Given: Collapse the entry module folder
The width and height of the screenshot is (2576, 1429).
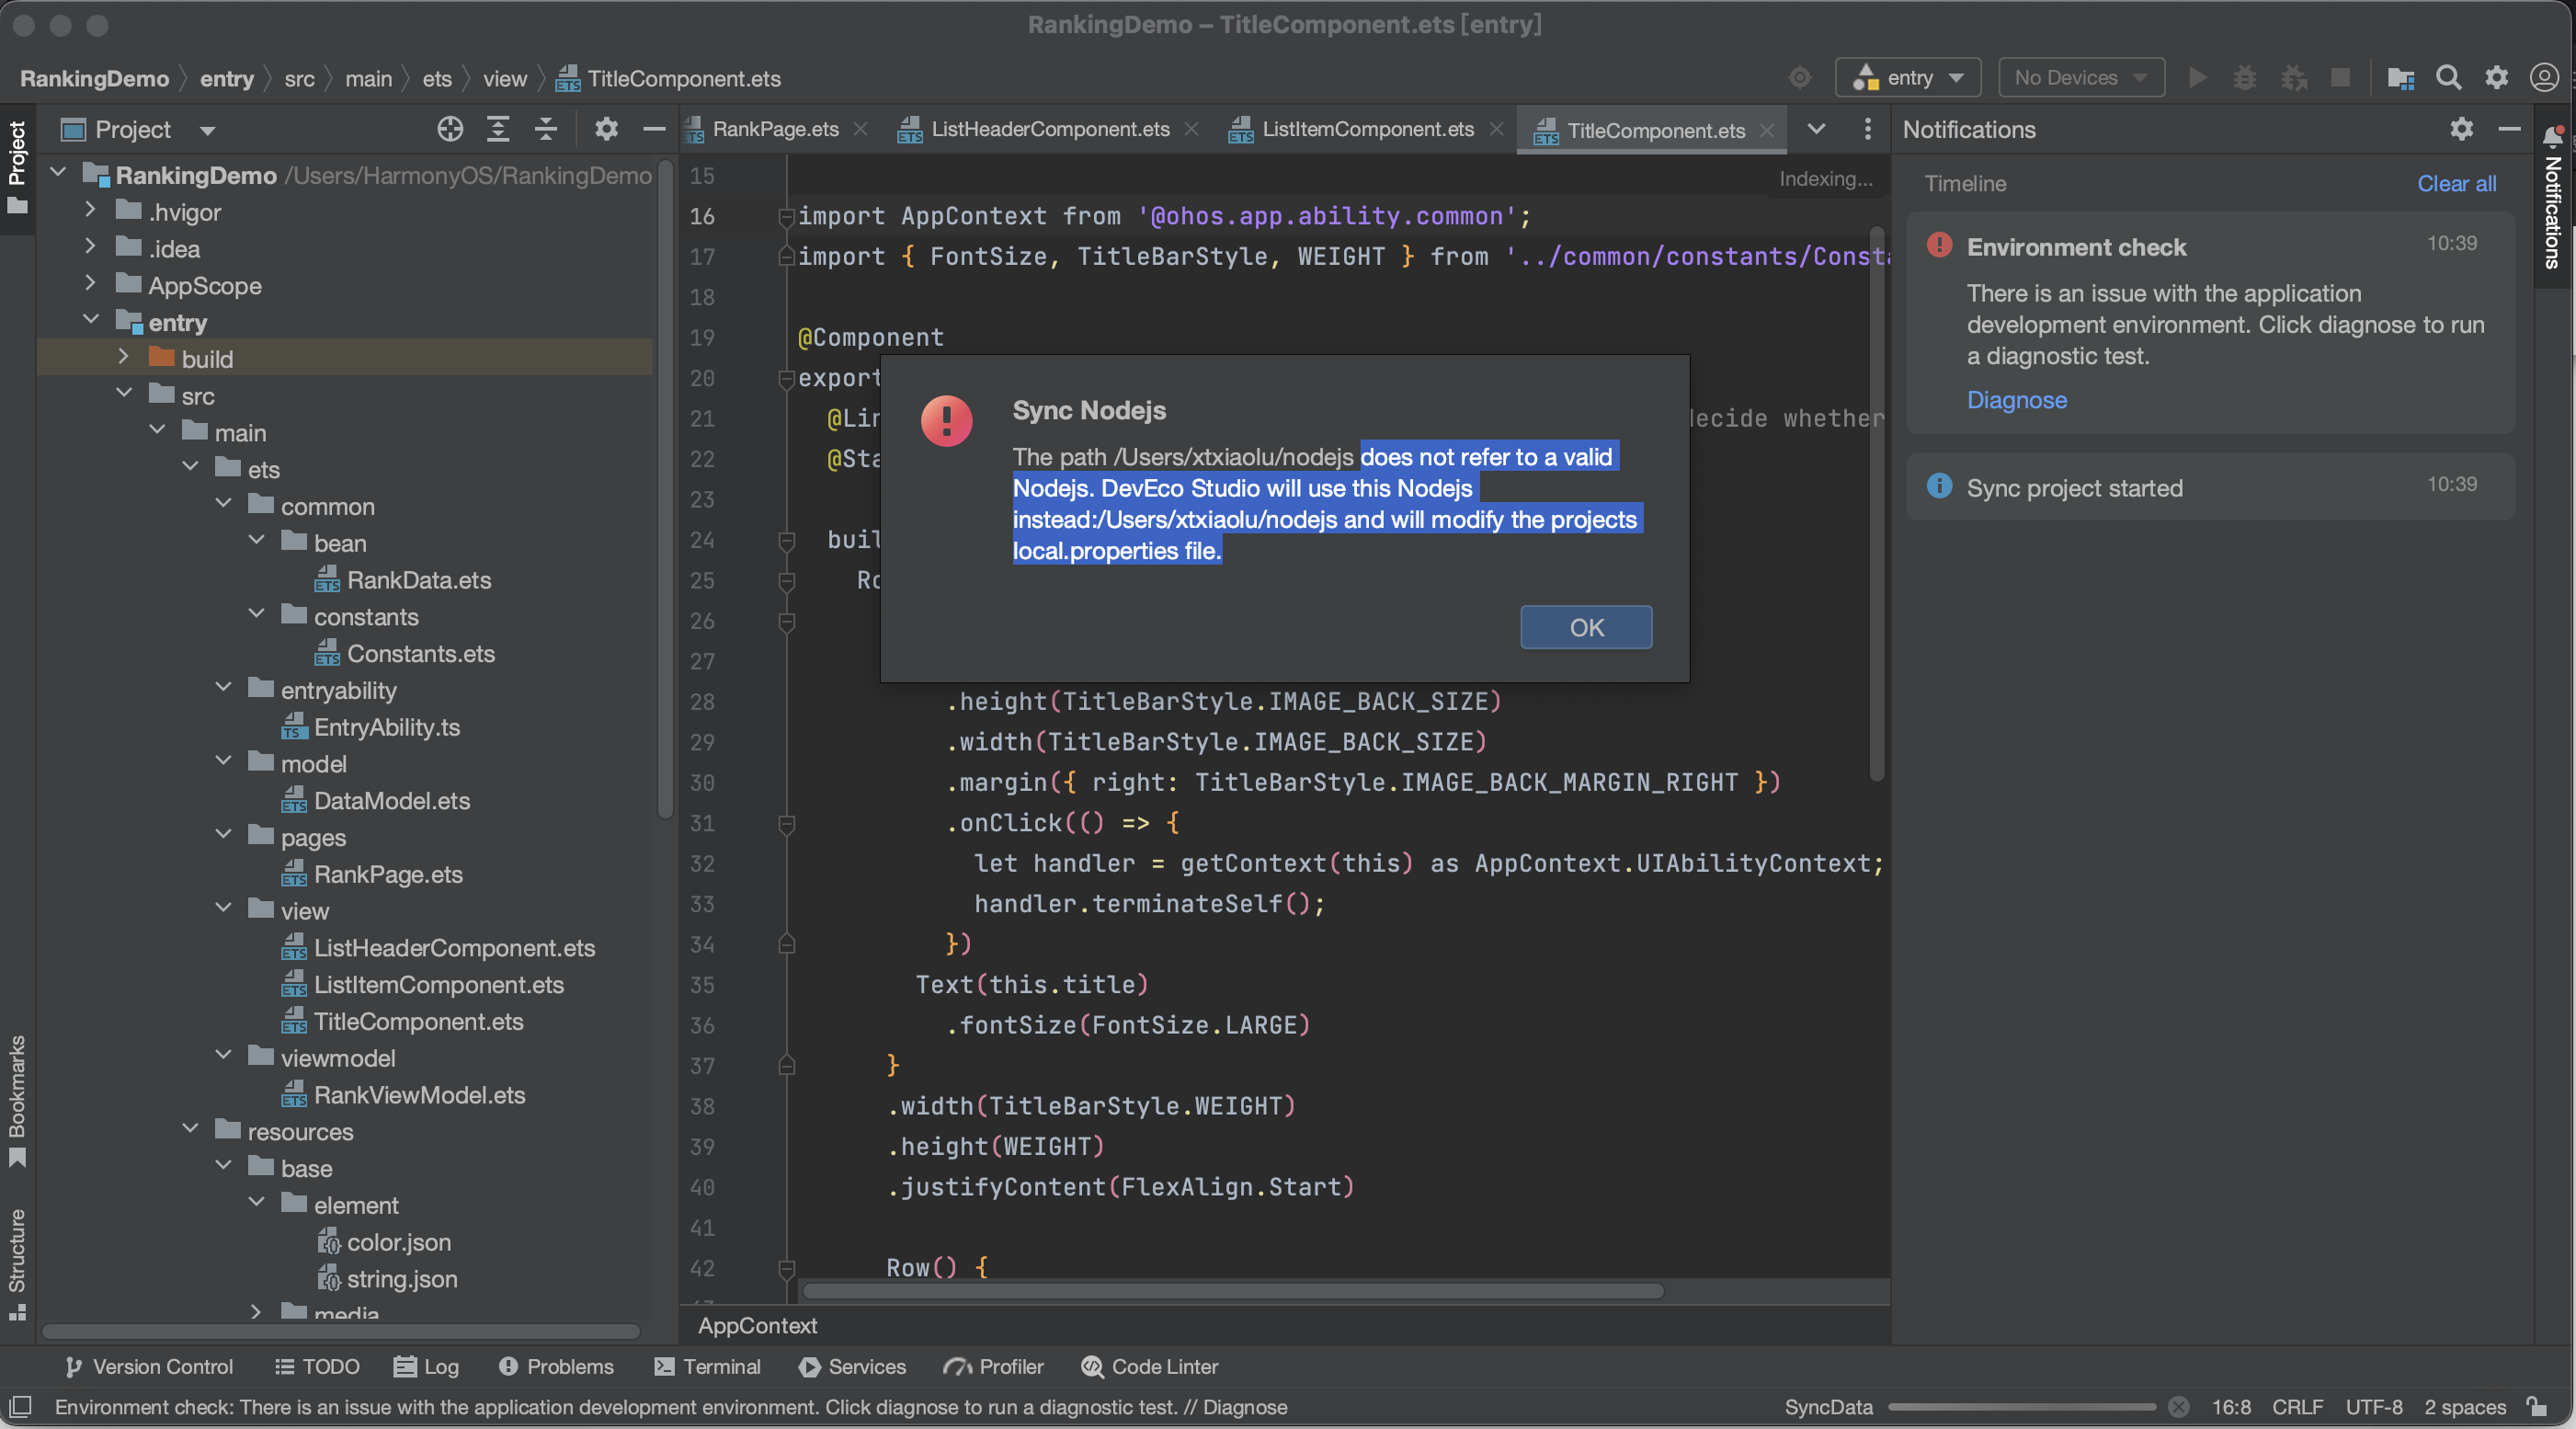Looking at the screenshot, I should pyautogui.click(x=90, y=320).
